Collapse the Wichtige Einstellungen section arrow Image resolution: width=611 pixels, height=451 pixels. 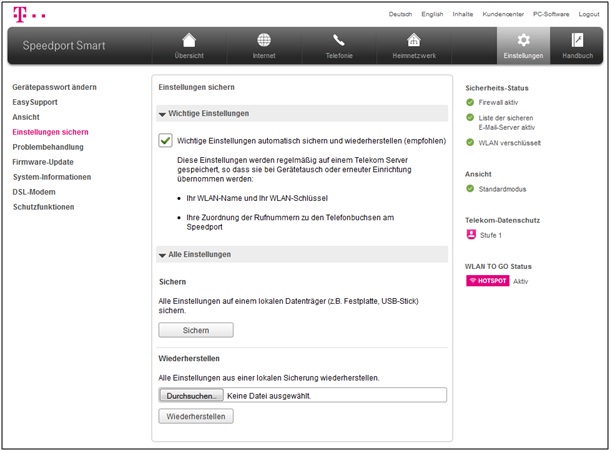point(162,114)
